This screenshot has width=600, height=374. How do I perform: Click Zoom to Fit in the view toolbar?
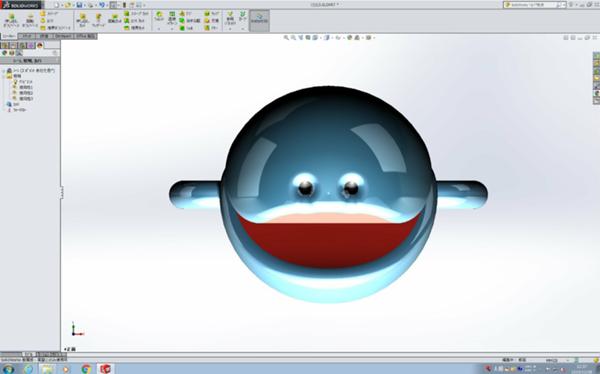click(286, 38)
